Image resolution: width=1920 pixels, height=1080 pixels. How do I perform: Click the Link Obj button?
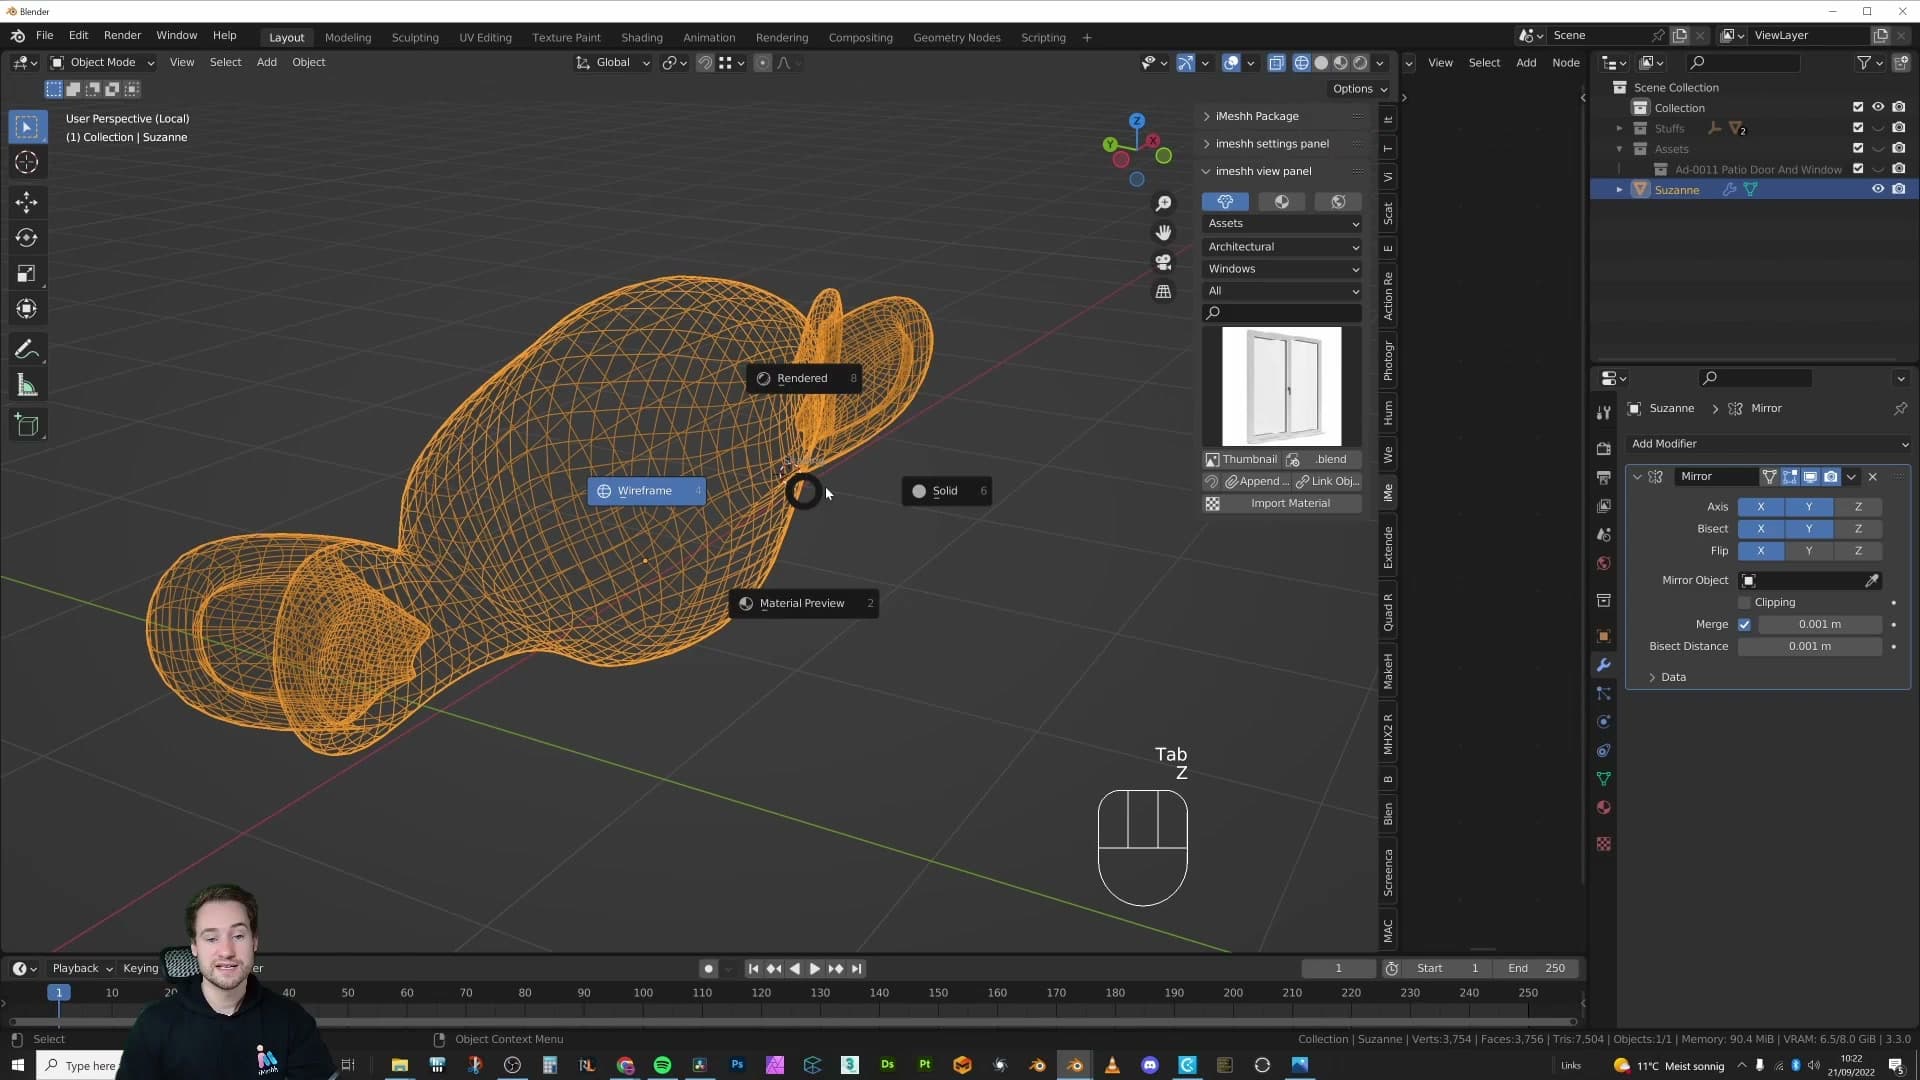pyautogui.click(x=1327, y=482)
